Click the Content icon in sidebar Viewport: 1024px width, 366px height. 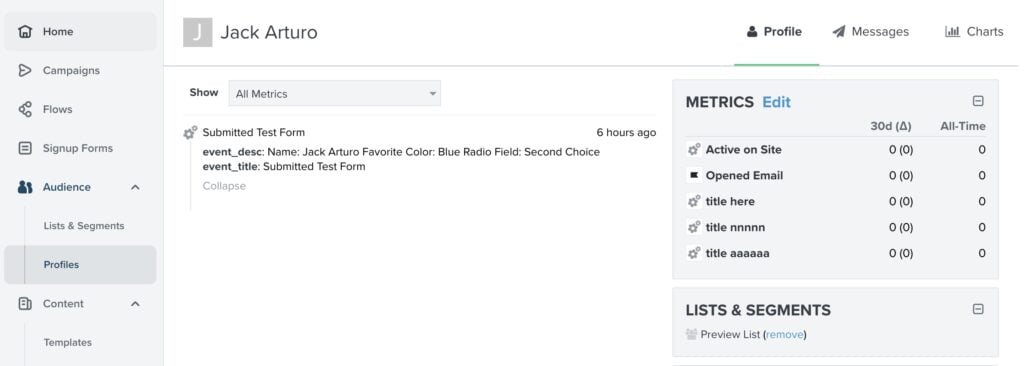(25, 304)
